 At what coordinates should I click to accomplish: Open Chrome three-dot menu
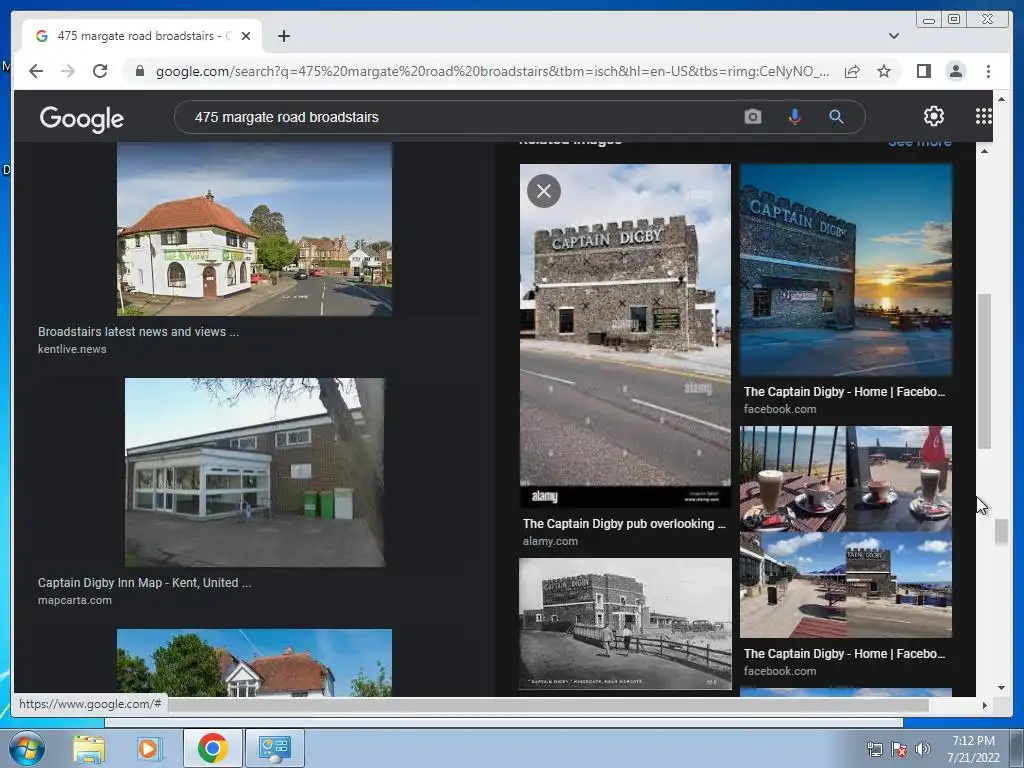tap(988, 71)
